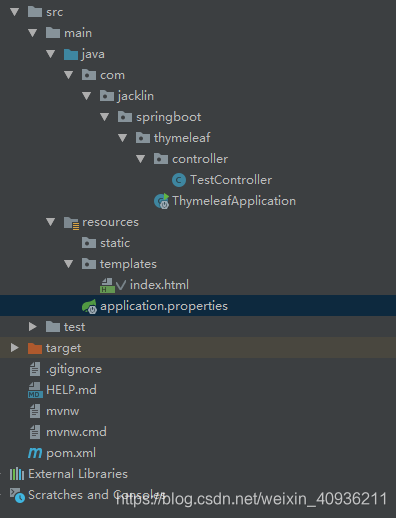Image resolution: width=396 pixels, height=518 pixels.
Task: Open the HELP.md file name
Action: click(71, 390)
